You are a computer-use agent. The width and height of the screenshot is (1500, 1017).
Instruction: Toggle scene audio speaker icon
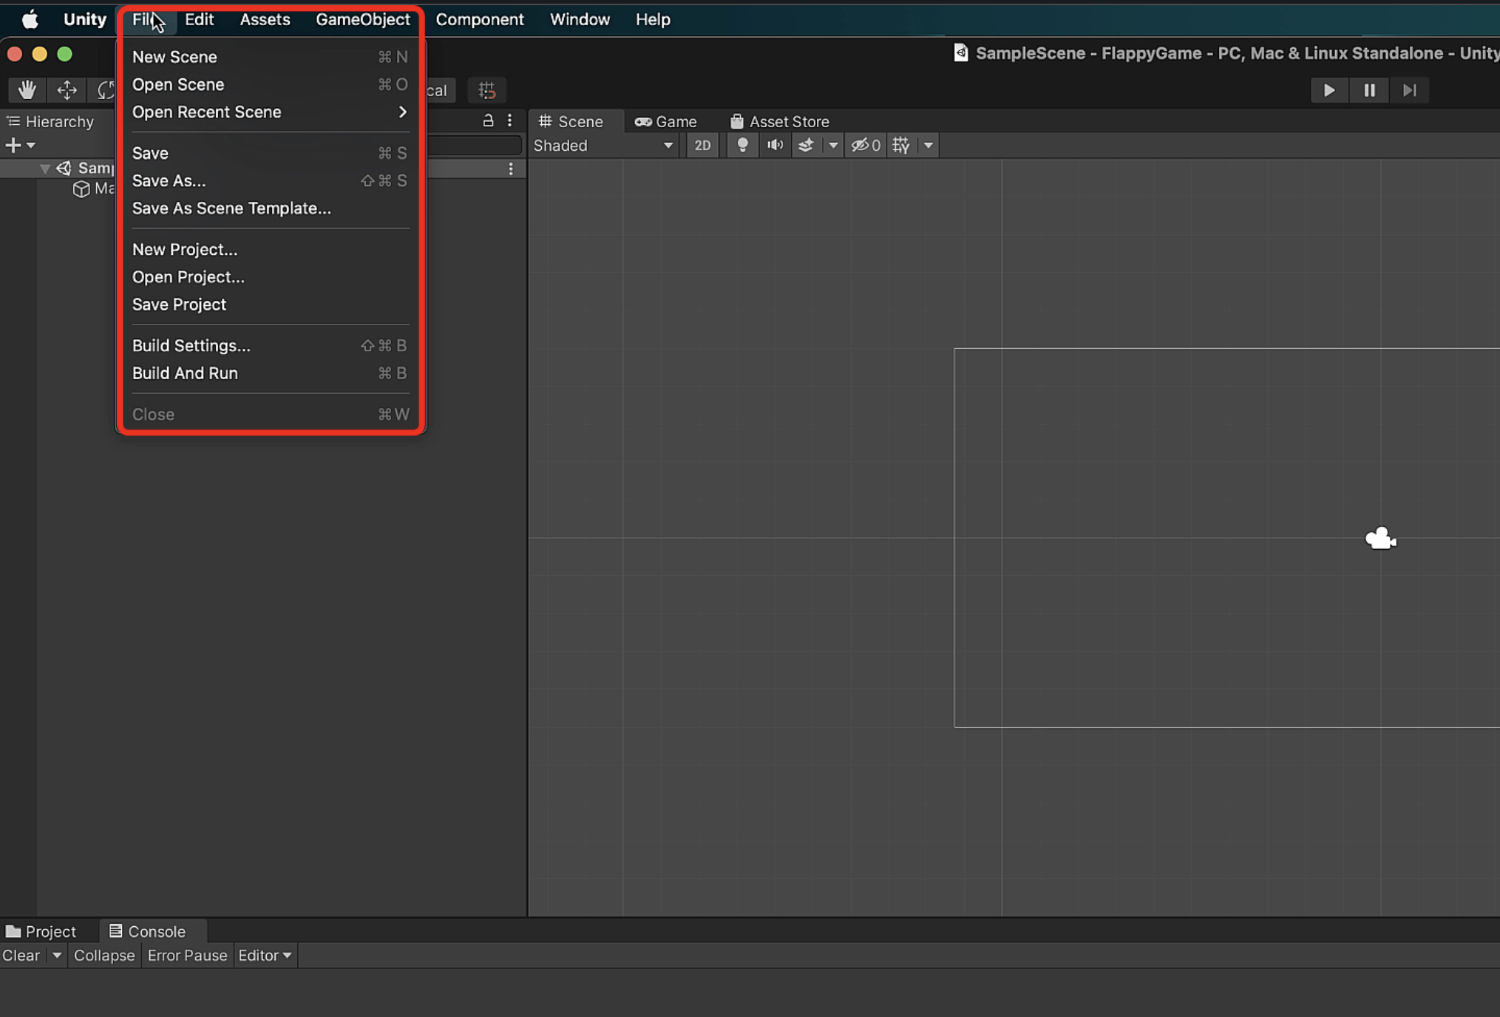click(x=775, y=145)
